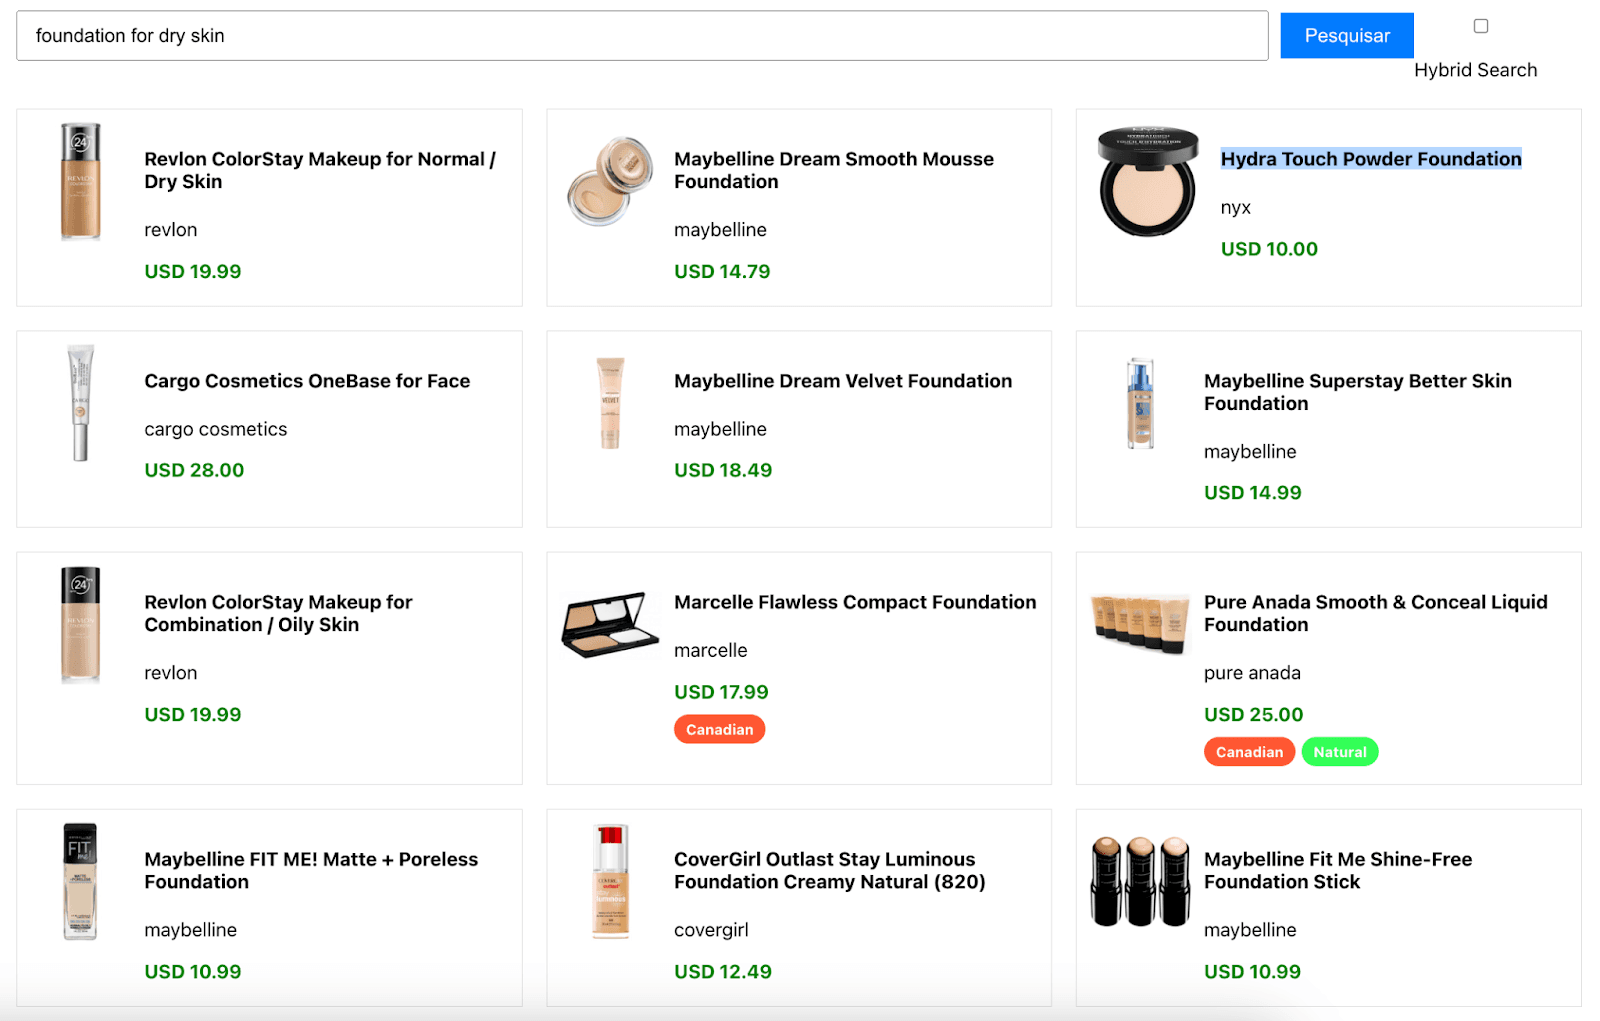The image size is (1600, 1021).
Task: Click the Canadian badge on Marcelle Flawless Compact
Action: [x=719, y=729]
